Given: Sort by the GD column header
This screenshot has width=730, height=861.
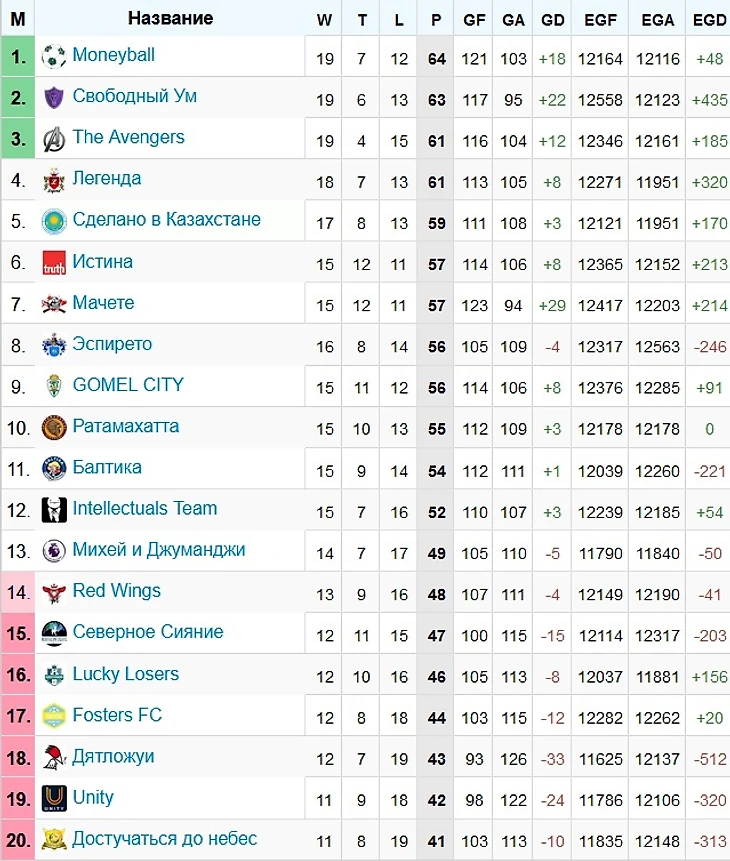Looking at the screenshot, I should [552, 19].
